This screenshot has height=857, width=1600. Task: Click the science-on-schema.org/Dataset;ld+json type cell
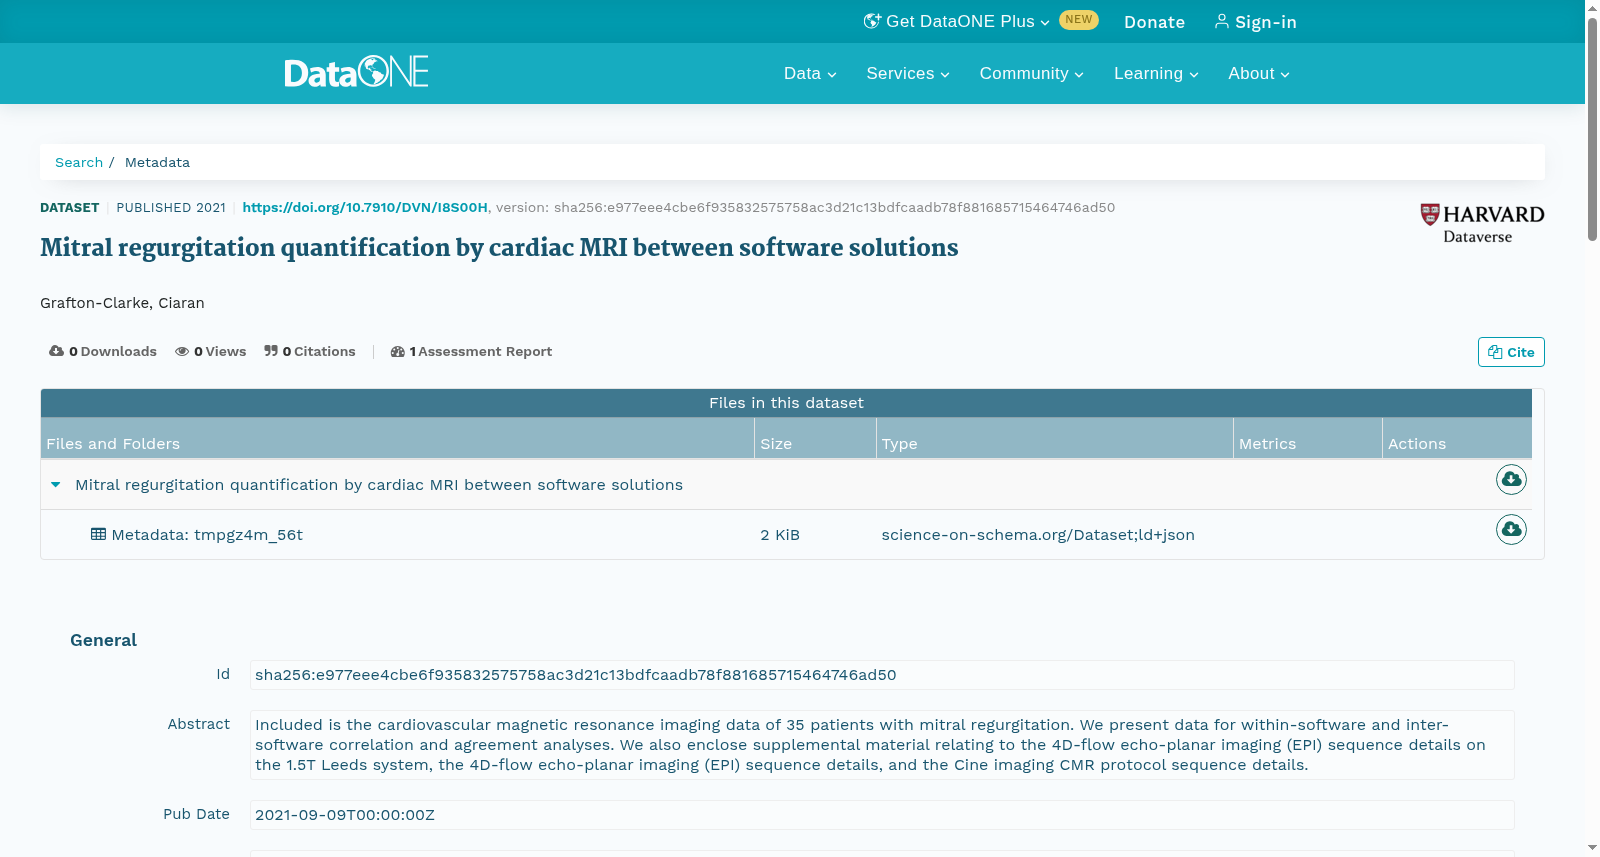(x=1038, y=534)
